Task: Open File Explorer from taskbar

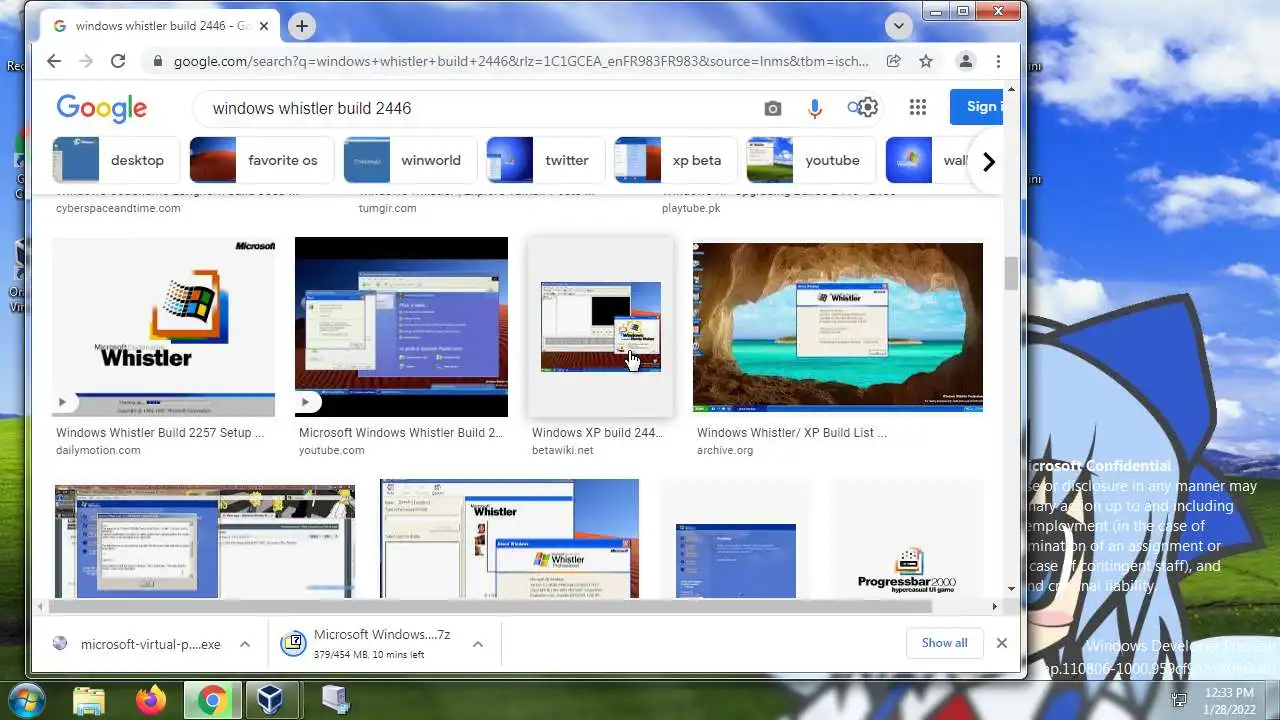Action: point(89,701)
